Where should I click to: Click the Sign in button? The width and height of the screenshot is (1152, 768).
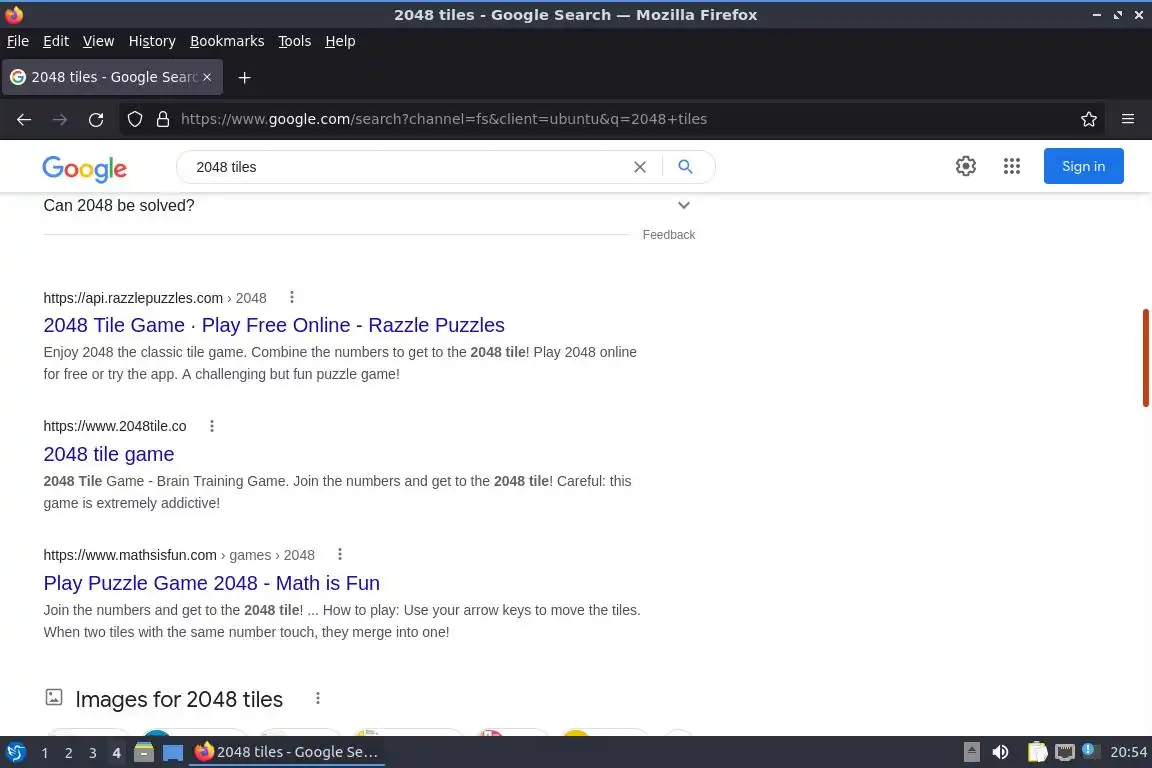point(1084,166)
